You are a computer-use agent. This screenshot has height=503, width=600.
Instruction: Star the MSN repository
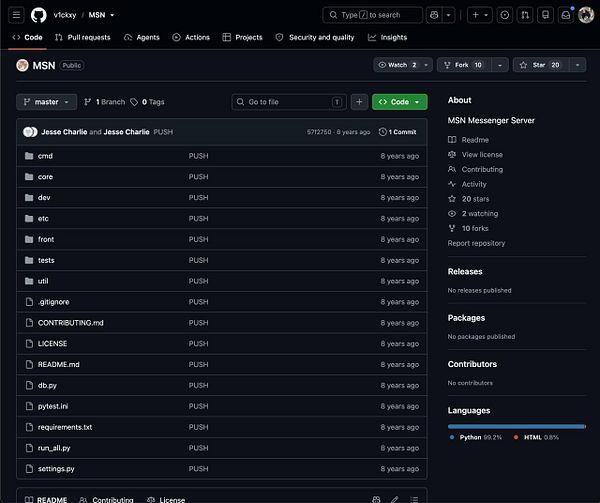pyautogui.click(x=541, y=65)
